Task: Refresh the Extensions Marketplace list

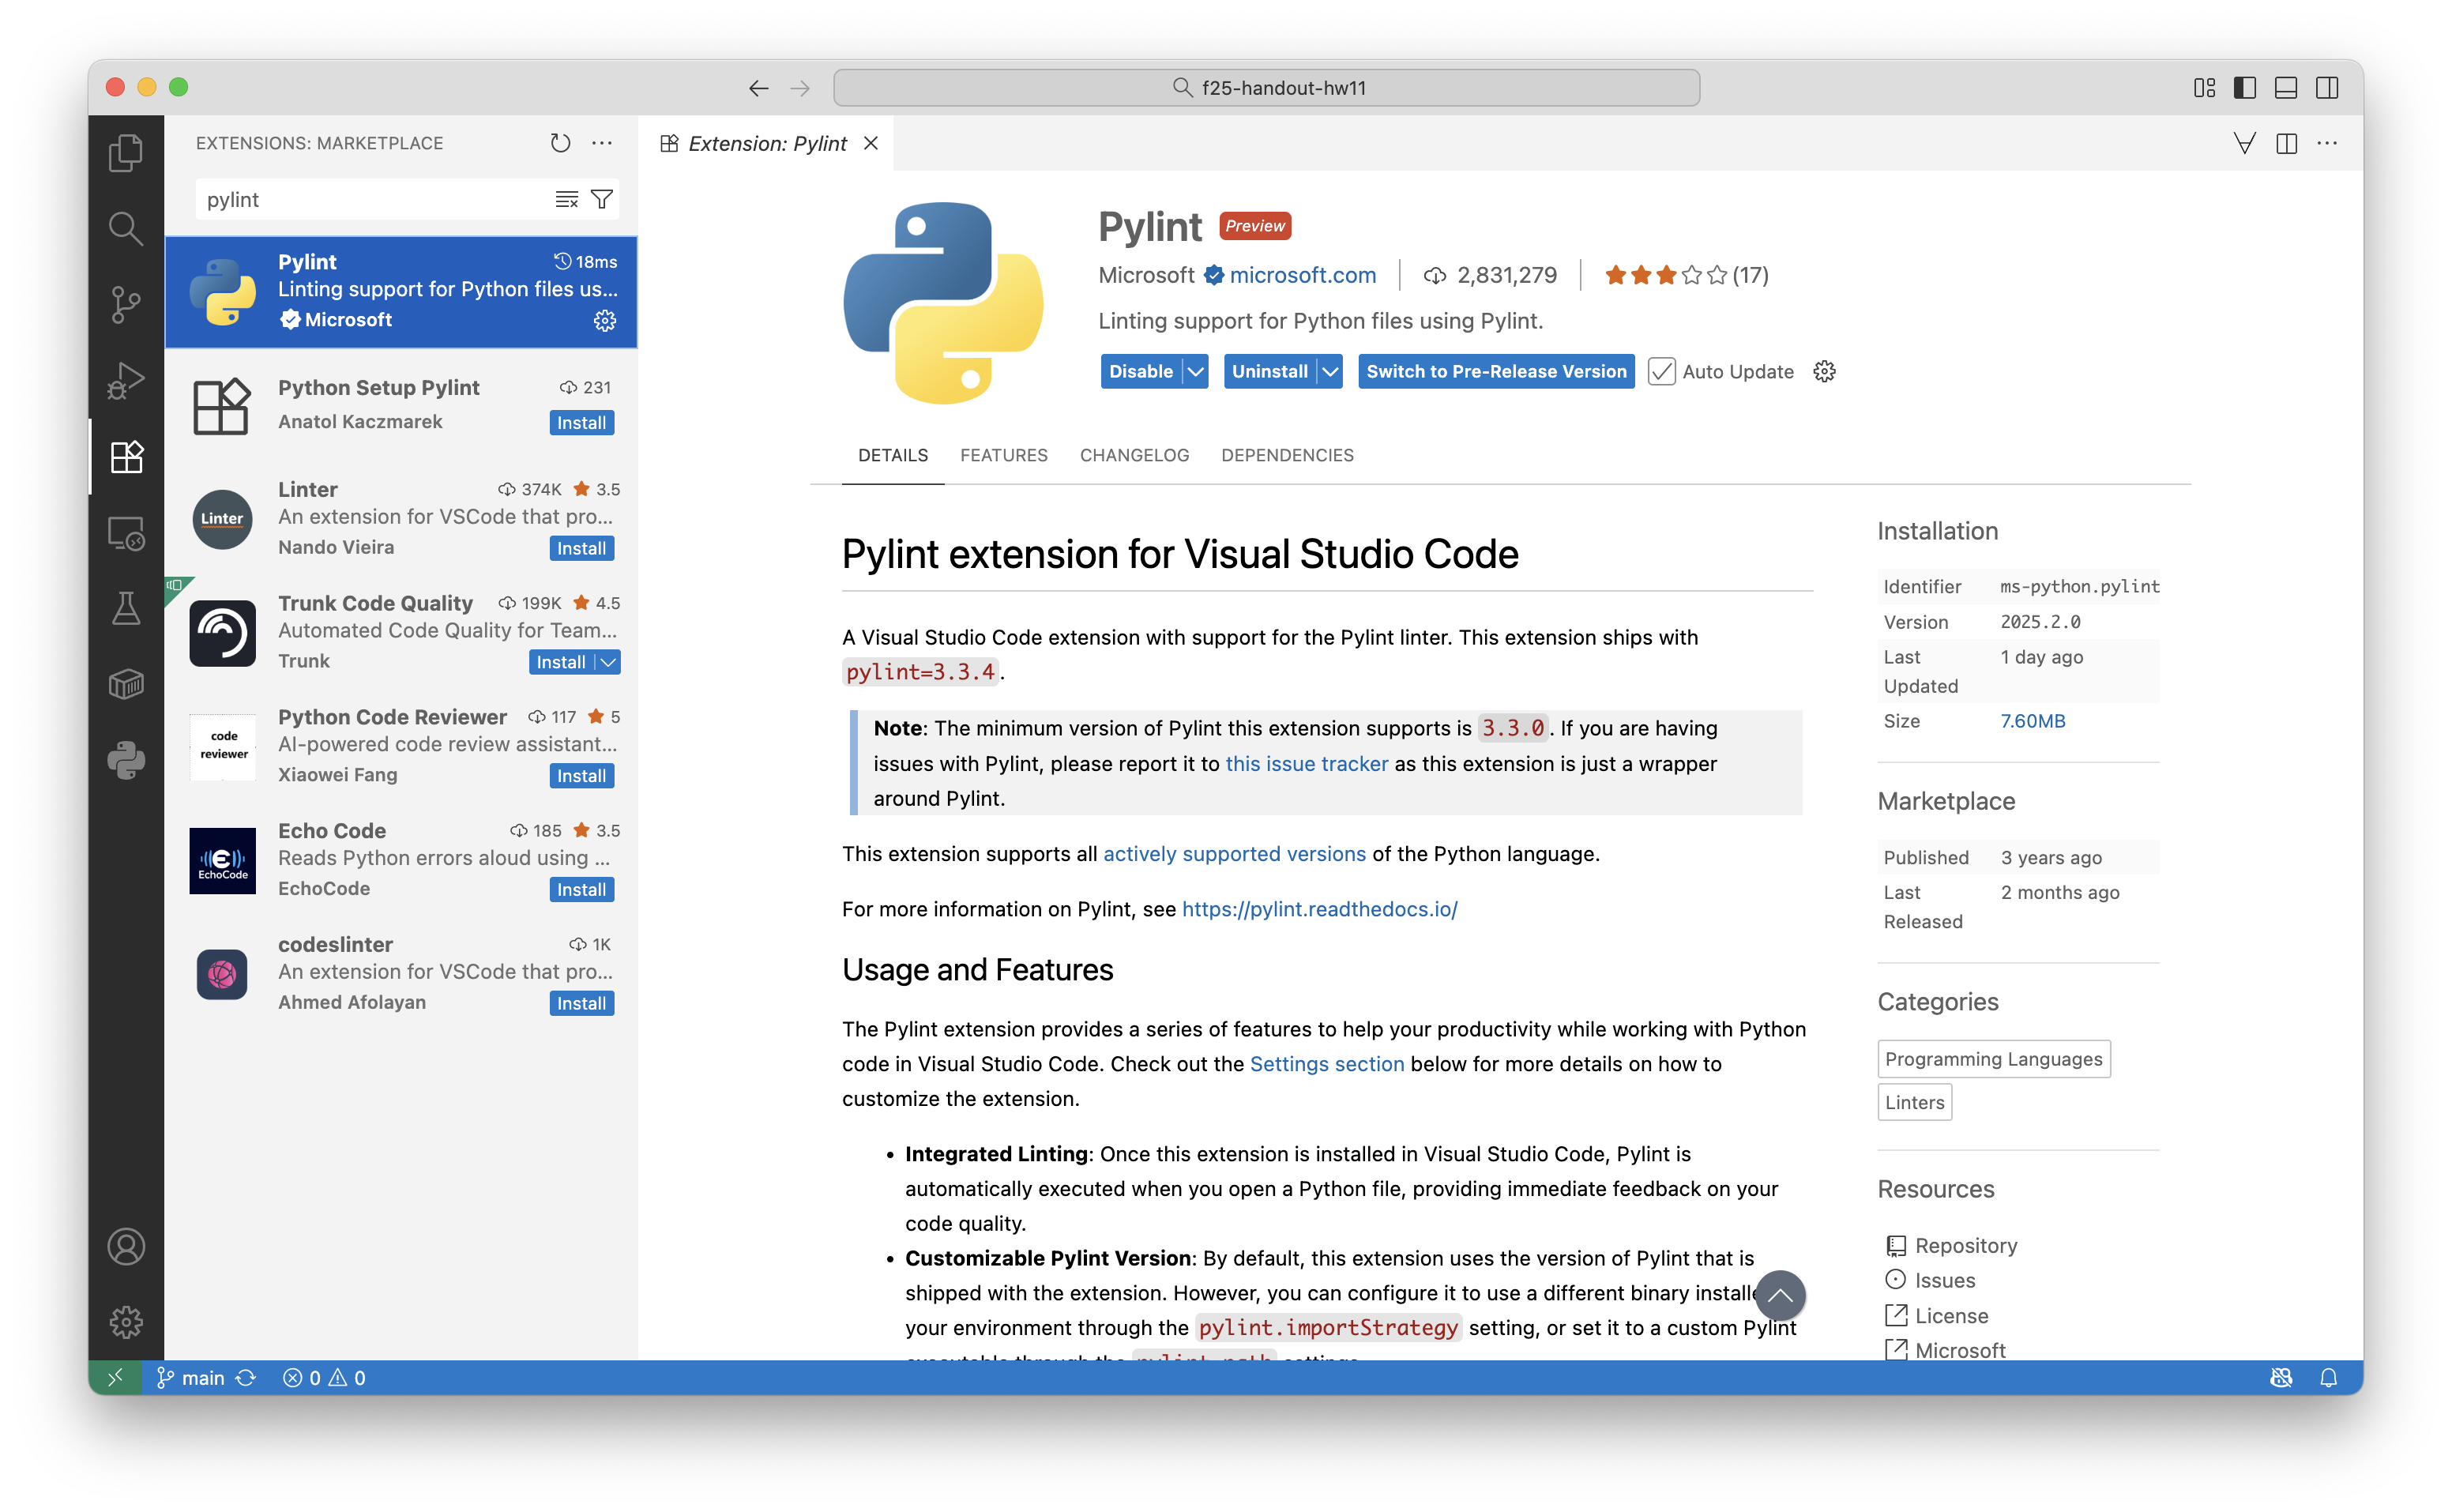Action: click(560, 143)
